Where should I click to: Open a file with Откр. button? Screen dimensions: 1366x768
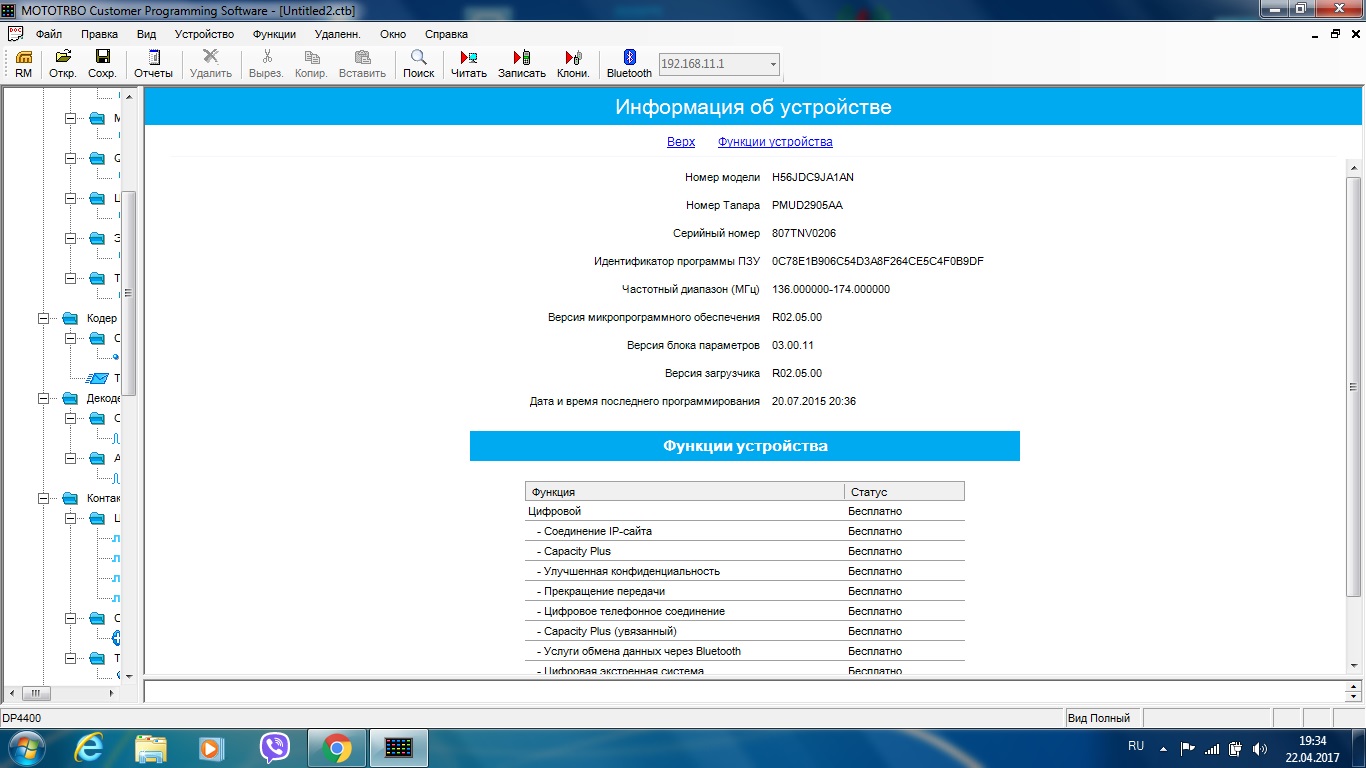[63, 64]
